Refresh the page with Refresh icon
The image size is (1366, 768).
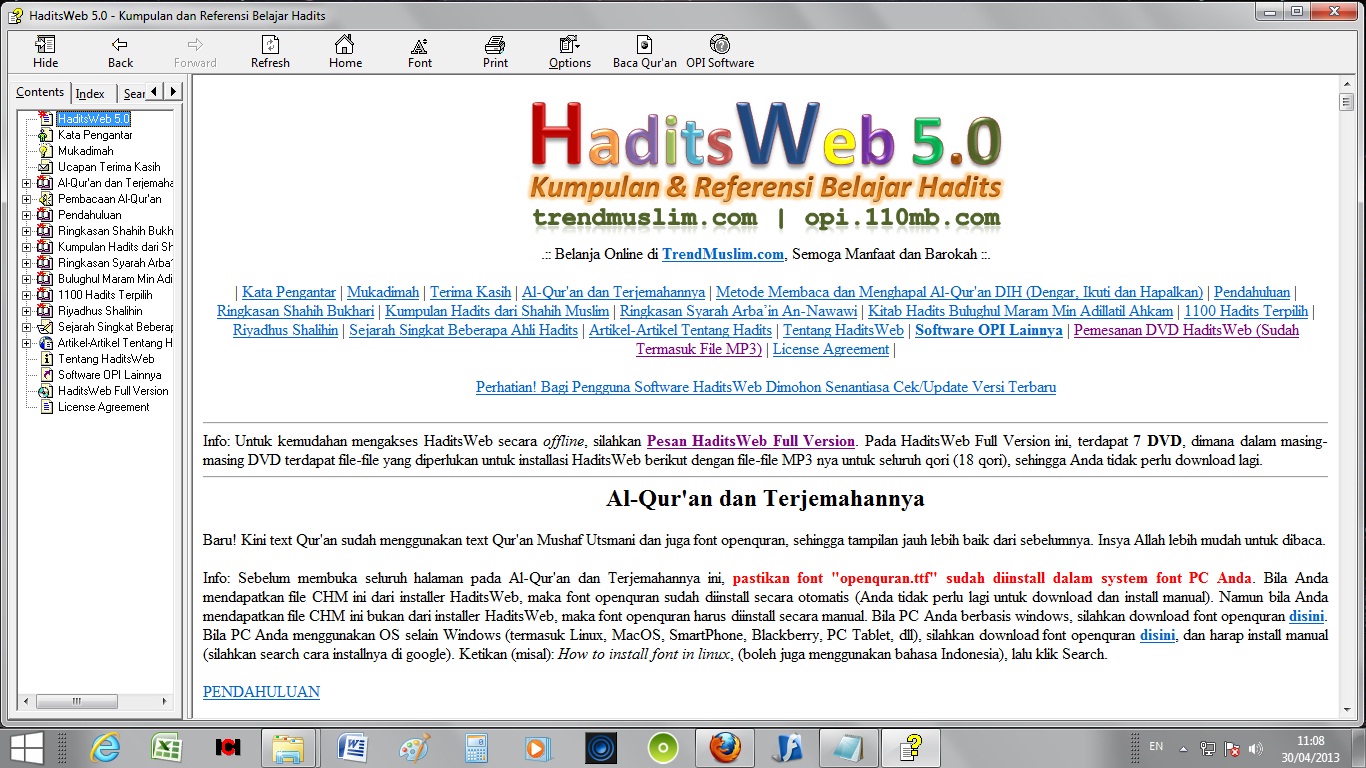click(270, 52)
